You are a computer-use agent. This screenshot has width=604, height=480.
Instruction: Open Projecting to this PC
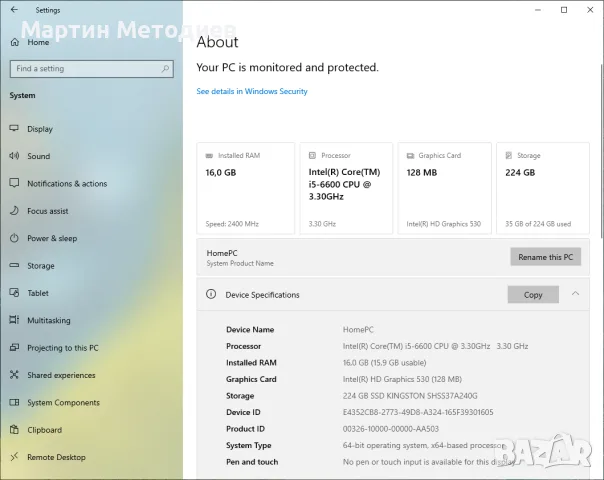tap(63, 348)
